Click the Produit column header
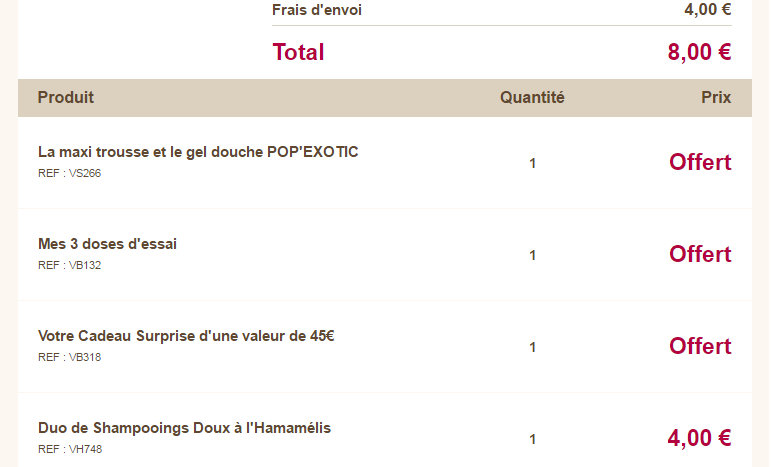 point(65,97)
